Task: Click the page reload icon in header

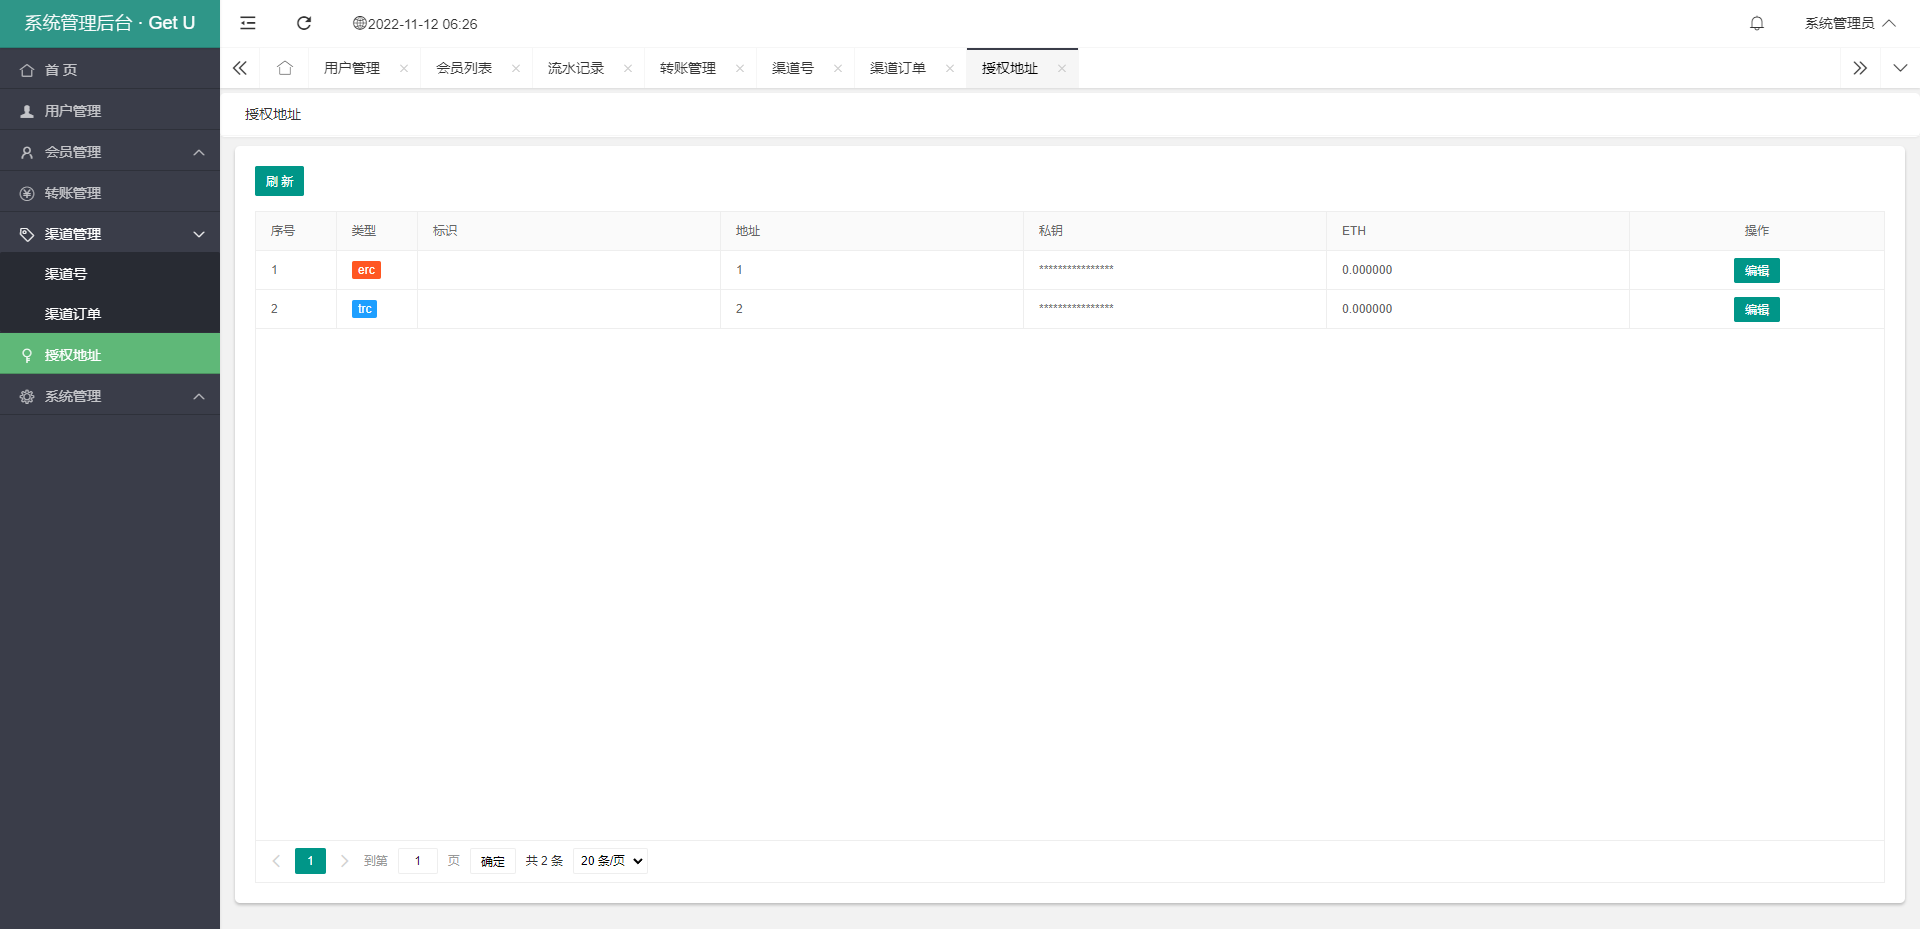Action: [x=304, y=23]
